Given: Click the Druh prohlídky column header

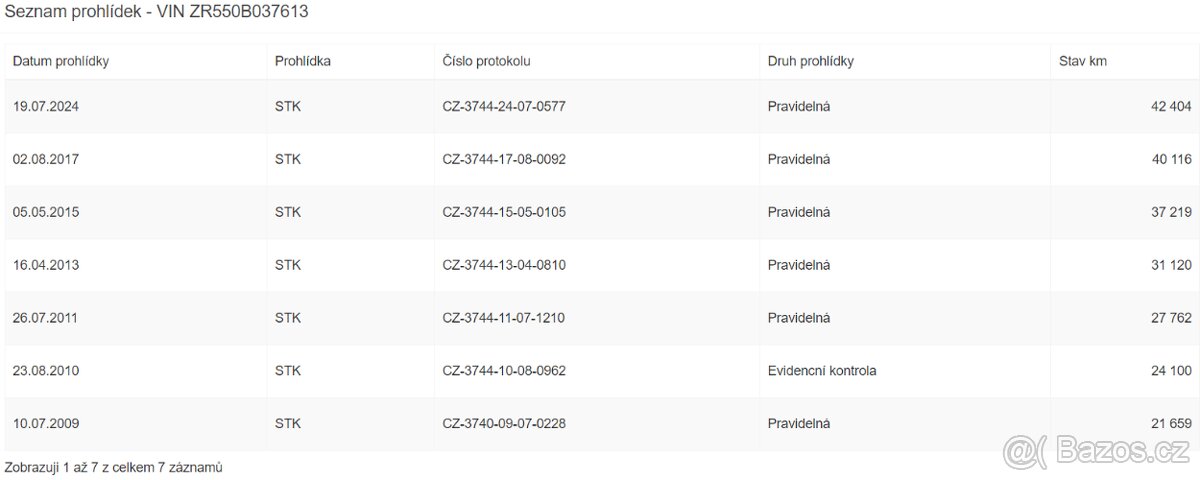Looking at the screenshot, I should (811, 61).
